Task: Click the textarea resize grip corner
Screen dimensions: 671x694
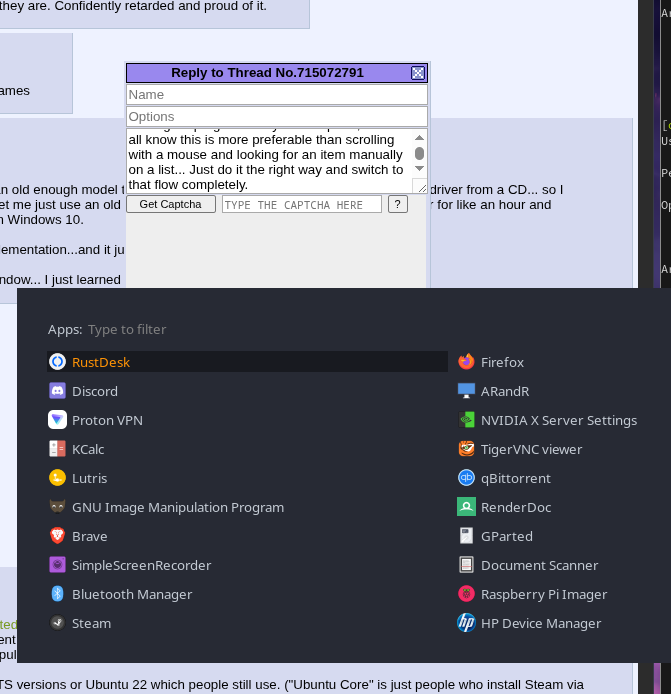Action: [421, 188]
